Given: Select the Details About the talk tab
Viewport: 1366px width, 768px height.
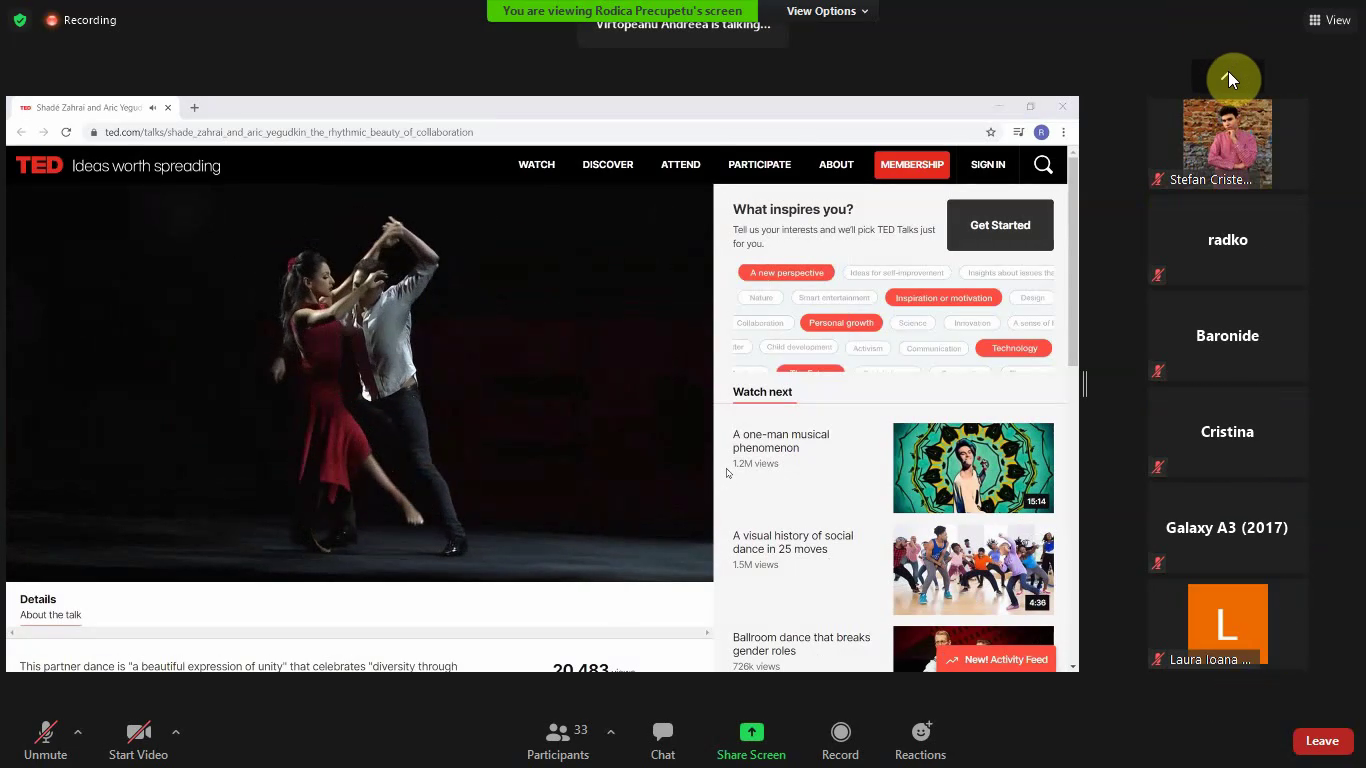Looking at the screenshot, I should click(x=50, y=607).
